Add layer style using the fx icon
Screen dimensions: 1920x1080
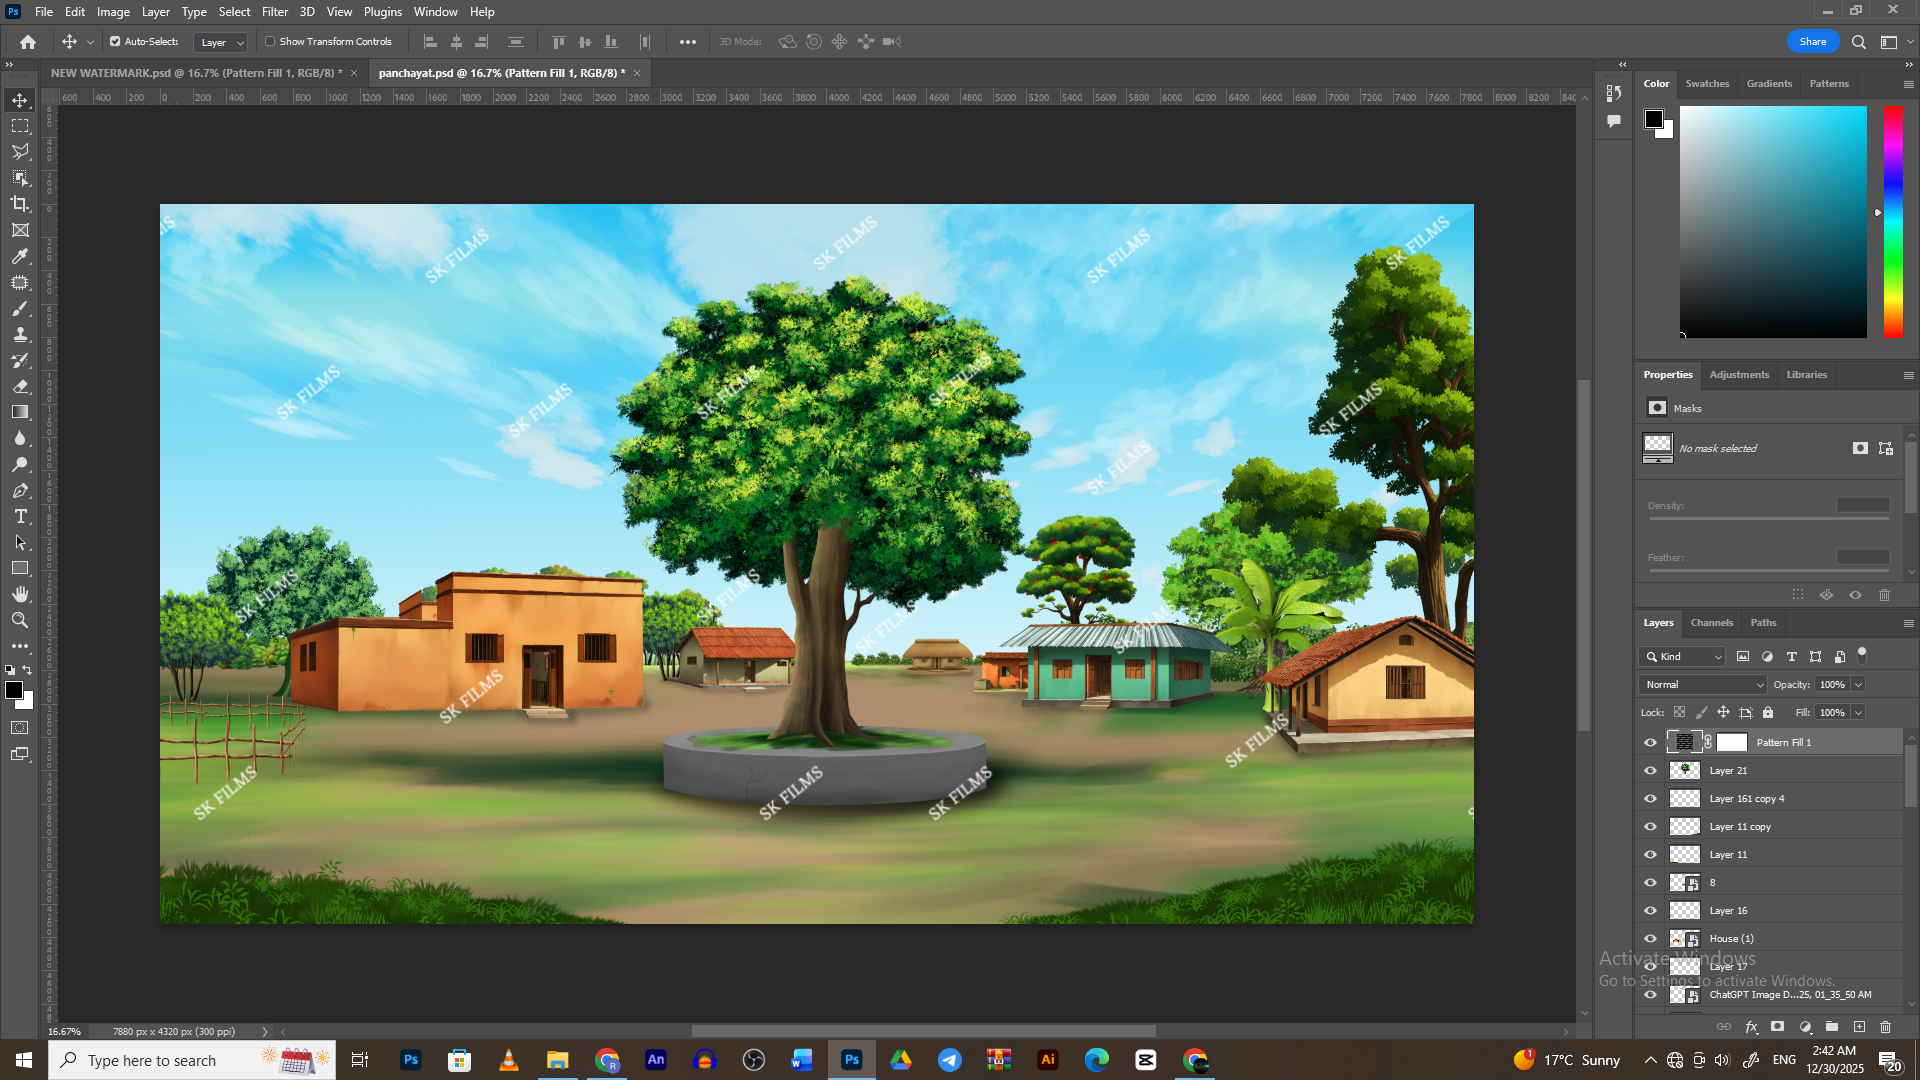coord(1751,1027)
